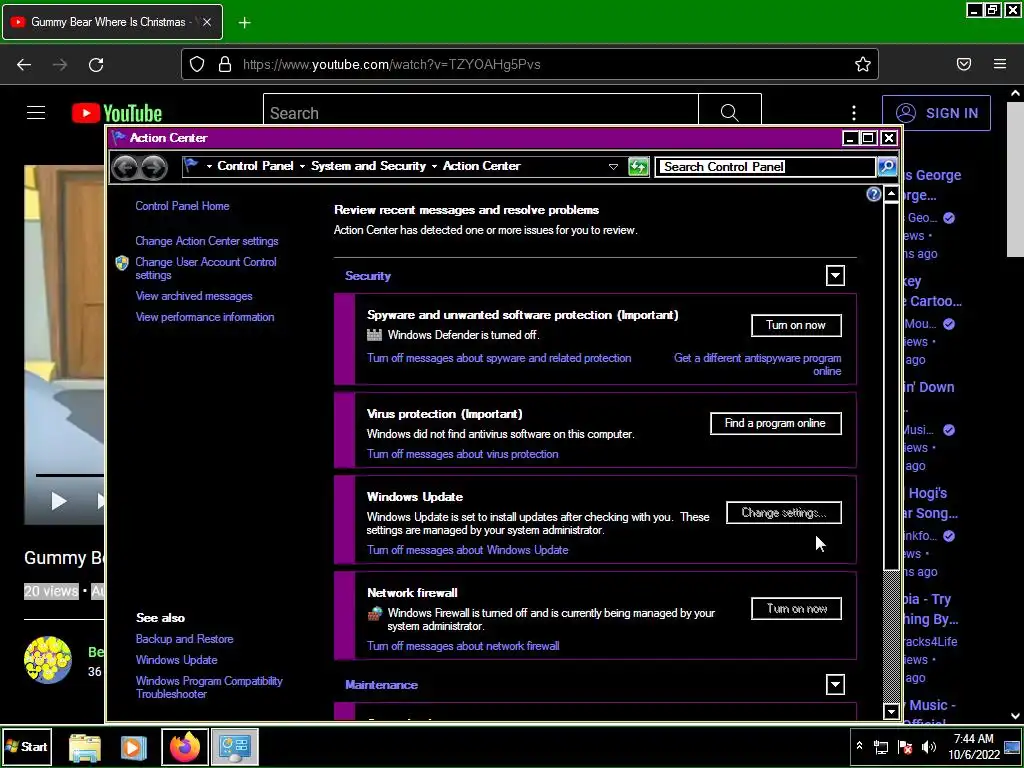Turn on Windows Defender now
The width and height of the screenshot is (1024, 768).
coord(796,325)
